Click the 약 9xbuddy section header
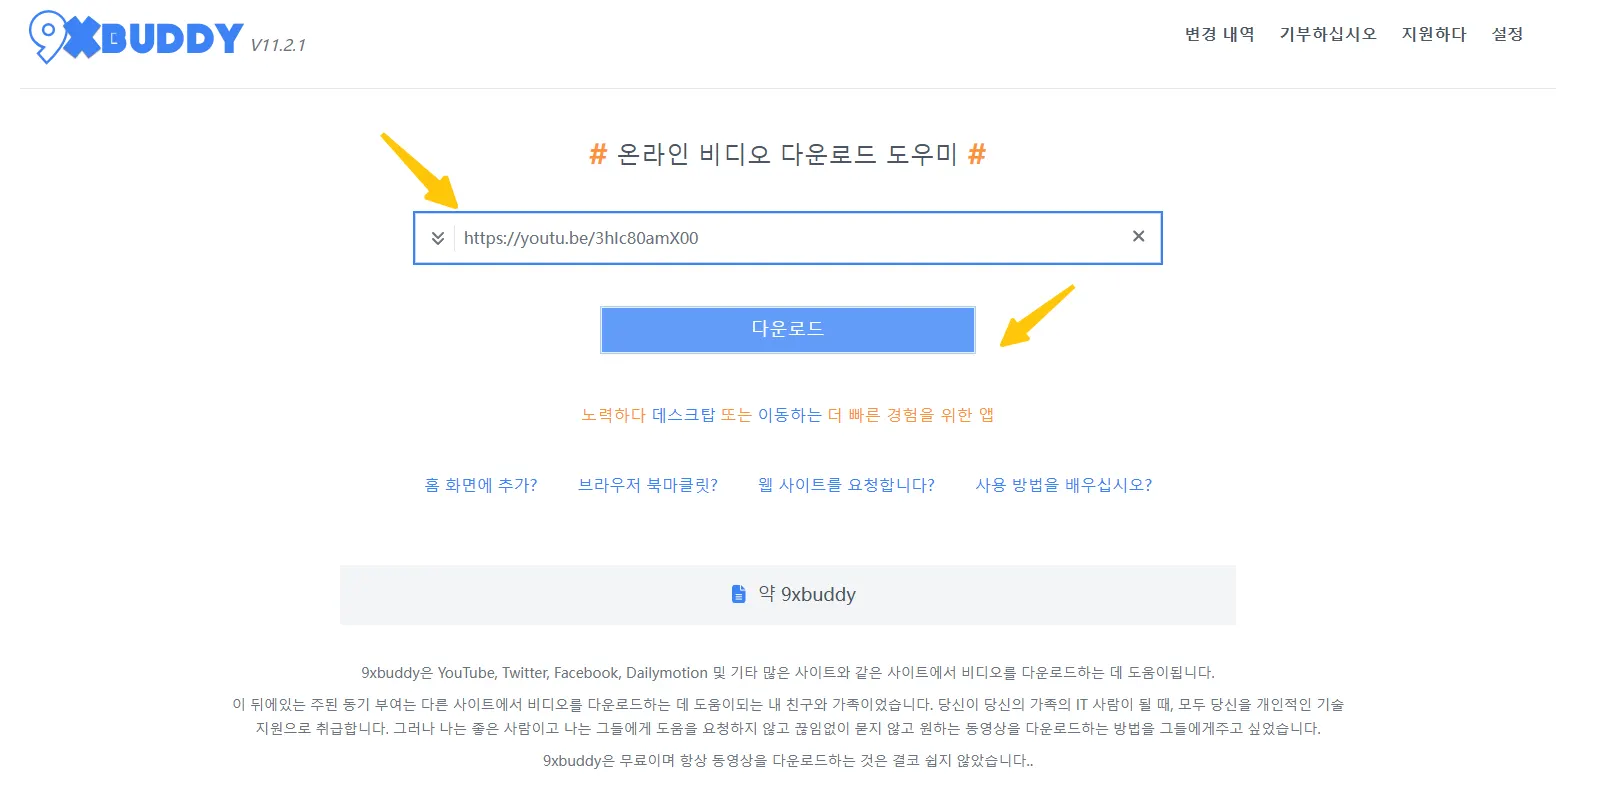The height and width of the screenshot is (796, 1618). (x=788, y=595)
